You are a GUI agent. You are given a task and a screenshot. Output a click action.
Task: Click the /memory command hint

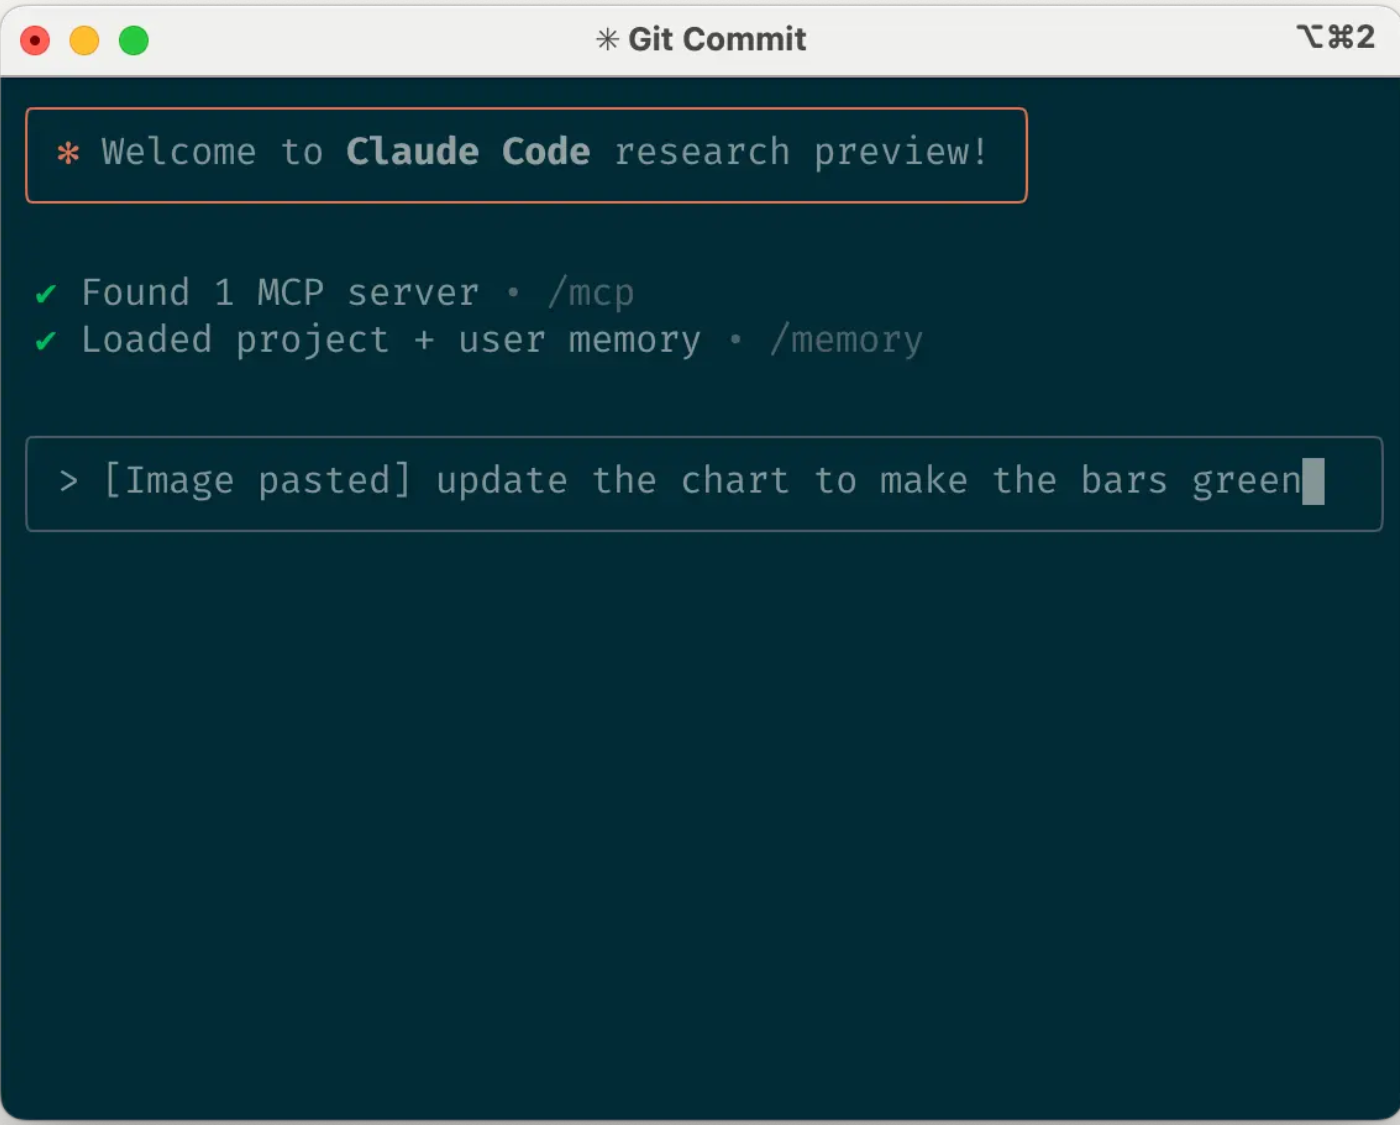point(846,340)
